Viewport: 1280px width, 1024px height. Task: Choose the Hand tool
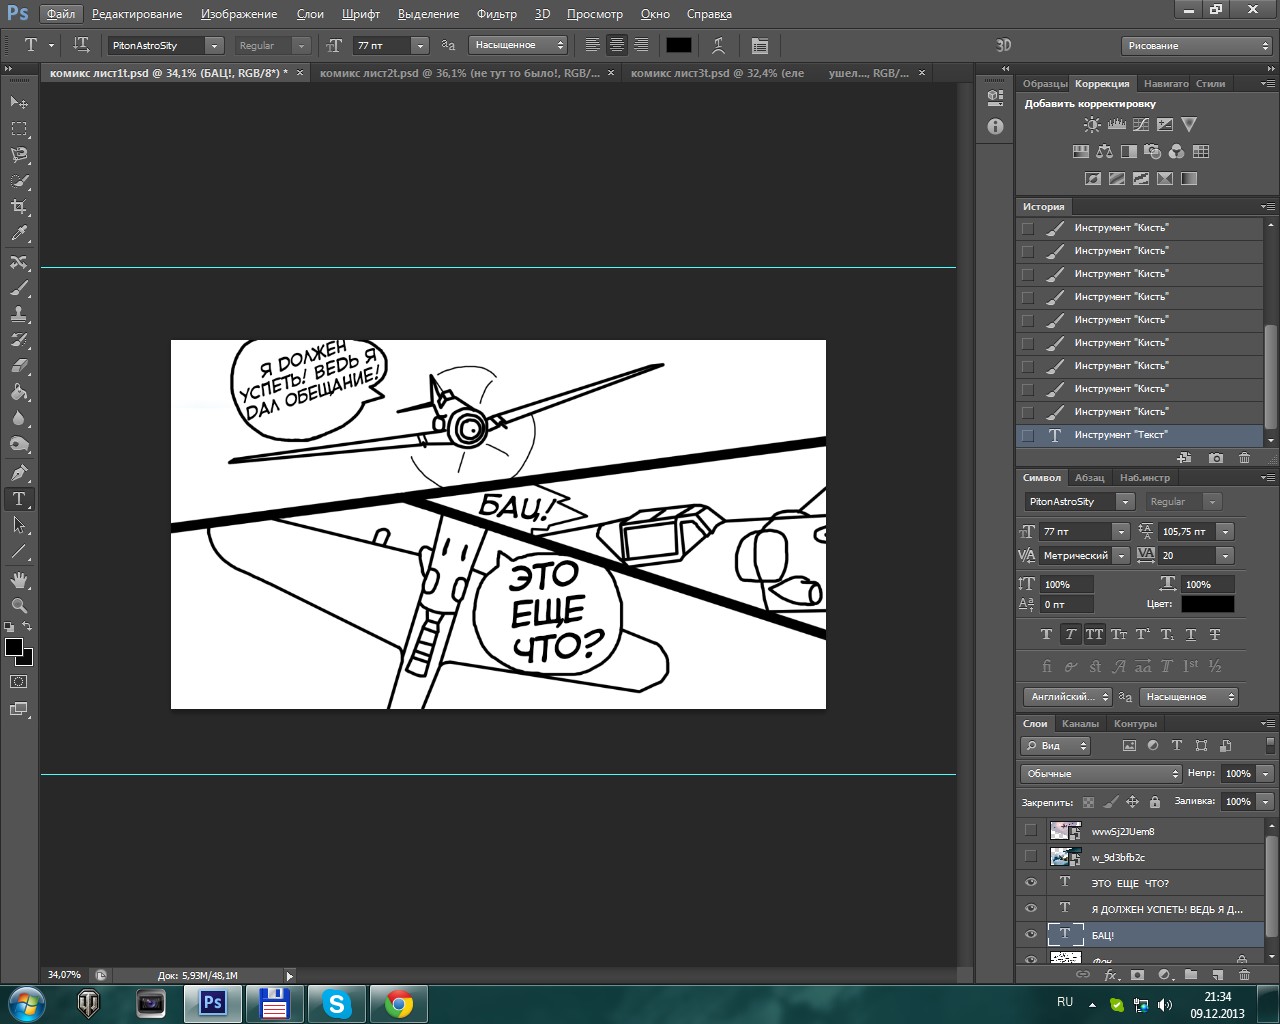19,580
